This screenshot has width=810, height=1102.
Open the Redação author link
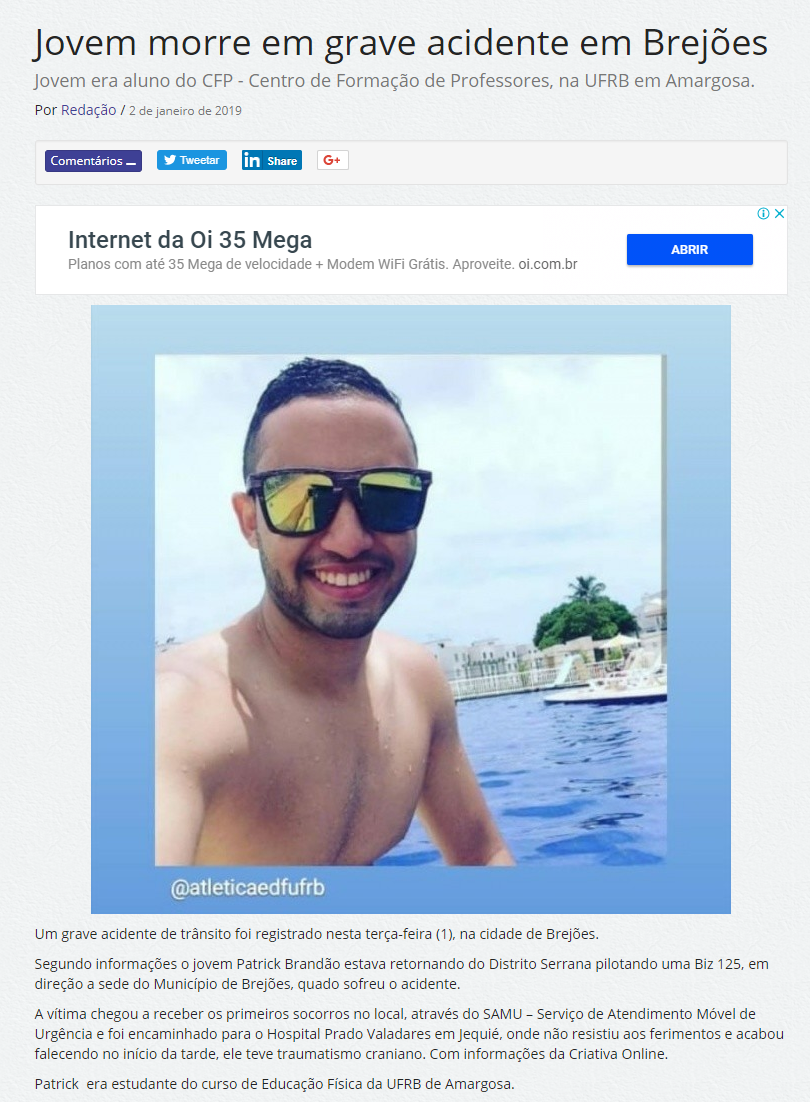[x=89, y=110]
